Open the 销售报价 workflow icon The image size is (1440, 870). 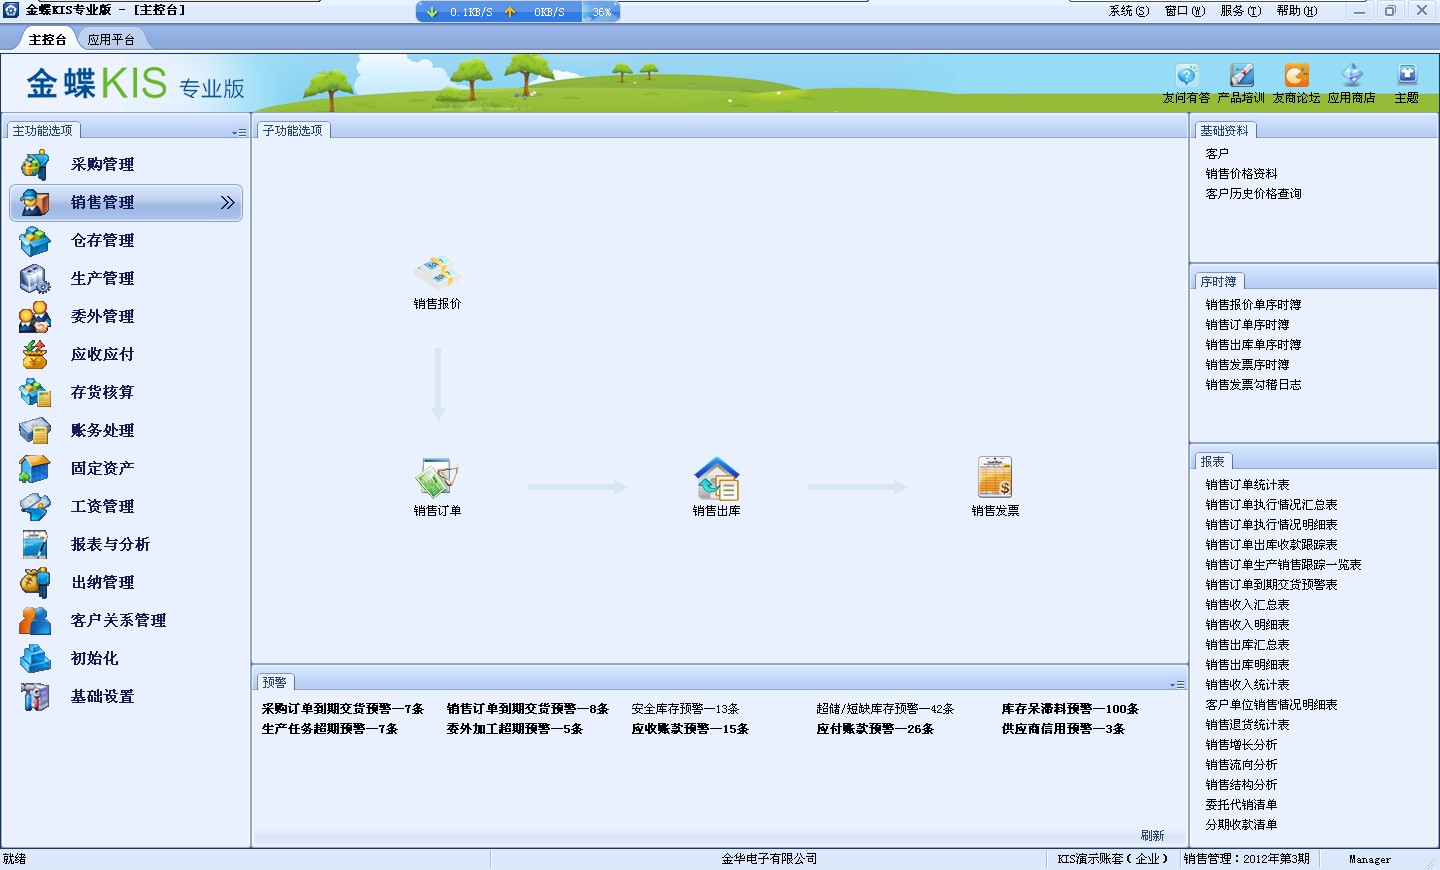click(437, 274)
